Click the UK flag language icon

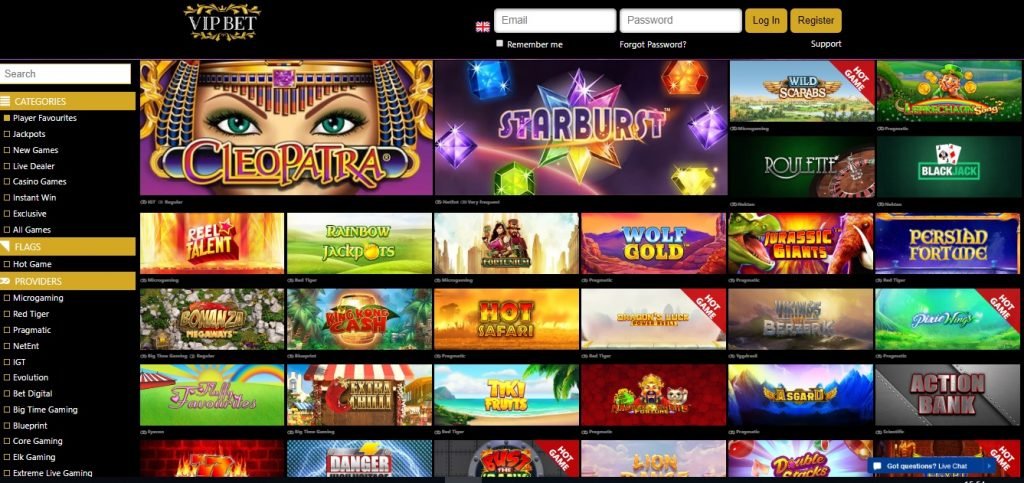coord(483,27)
